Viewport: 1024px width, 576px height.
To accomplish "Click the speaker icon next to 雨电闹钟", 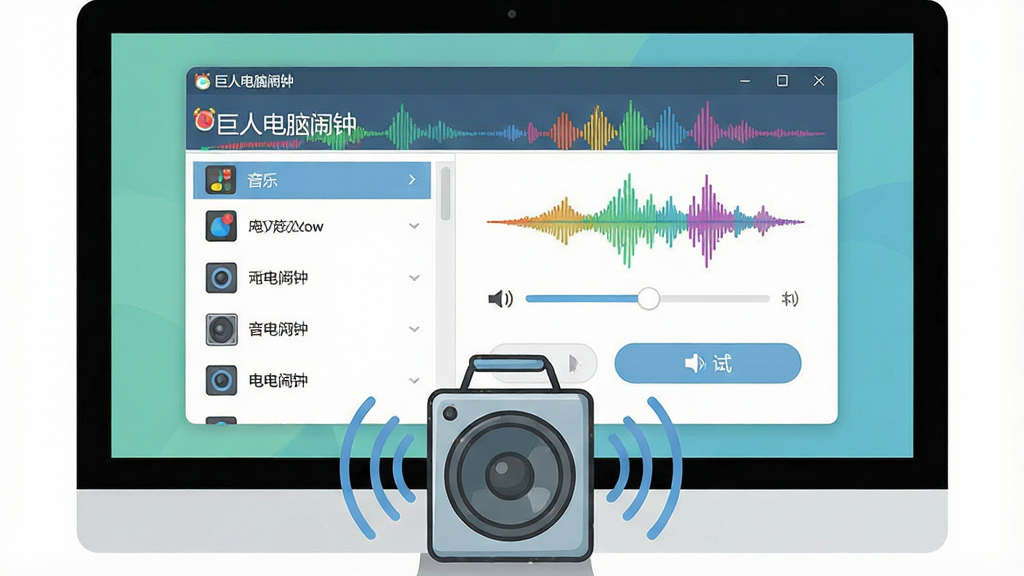I will (x=221, y=278).
